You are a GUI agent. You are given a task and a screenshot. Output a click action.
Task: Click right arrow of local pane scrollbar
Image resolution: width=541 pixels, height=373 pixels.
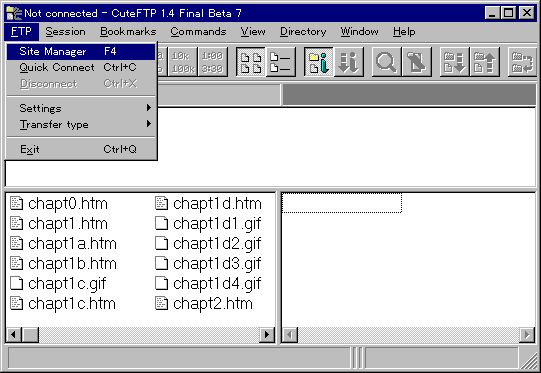pyautogui.click(x=267, y=334)
